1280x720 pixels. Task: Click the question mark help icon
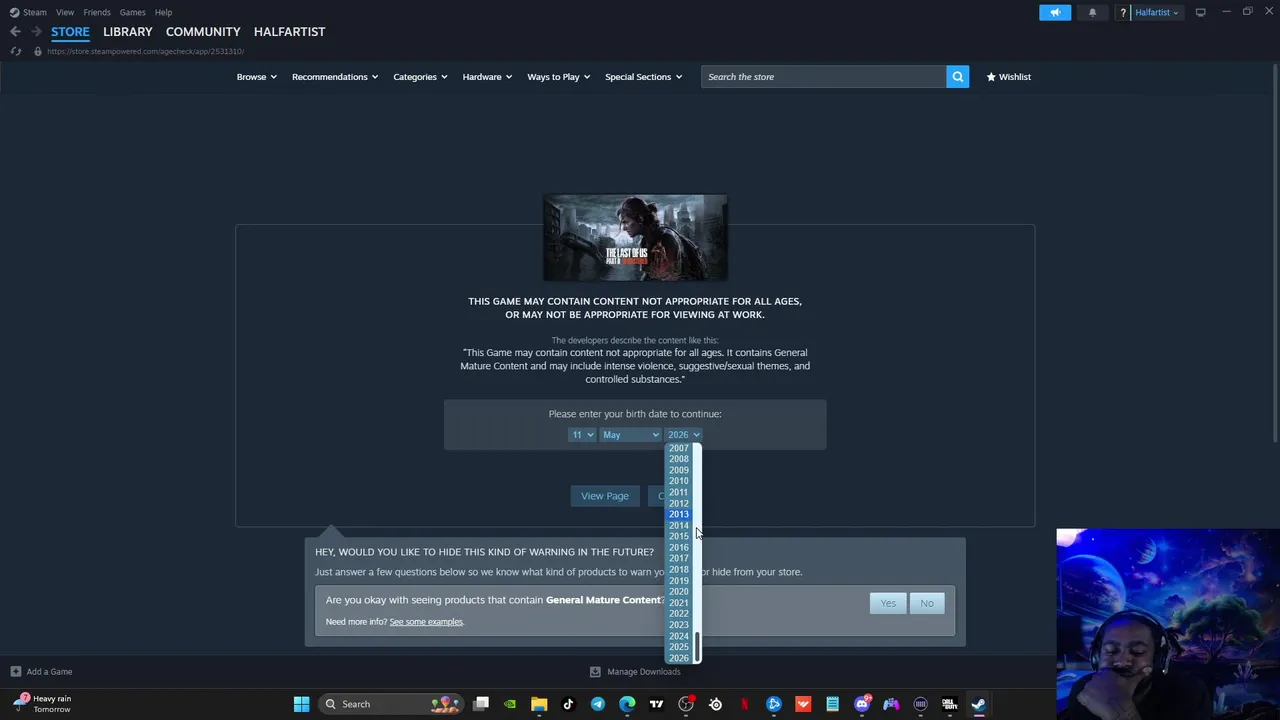pyautogui.click(x=1123, y=12)
